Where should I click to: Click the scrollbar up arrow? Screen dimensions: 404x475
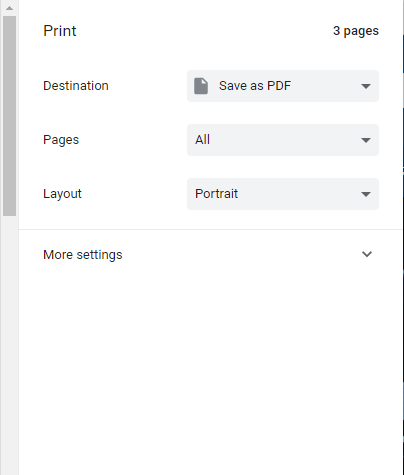pyautogui.click(x=9, y=8)
